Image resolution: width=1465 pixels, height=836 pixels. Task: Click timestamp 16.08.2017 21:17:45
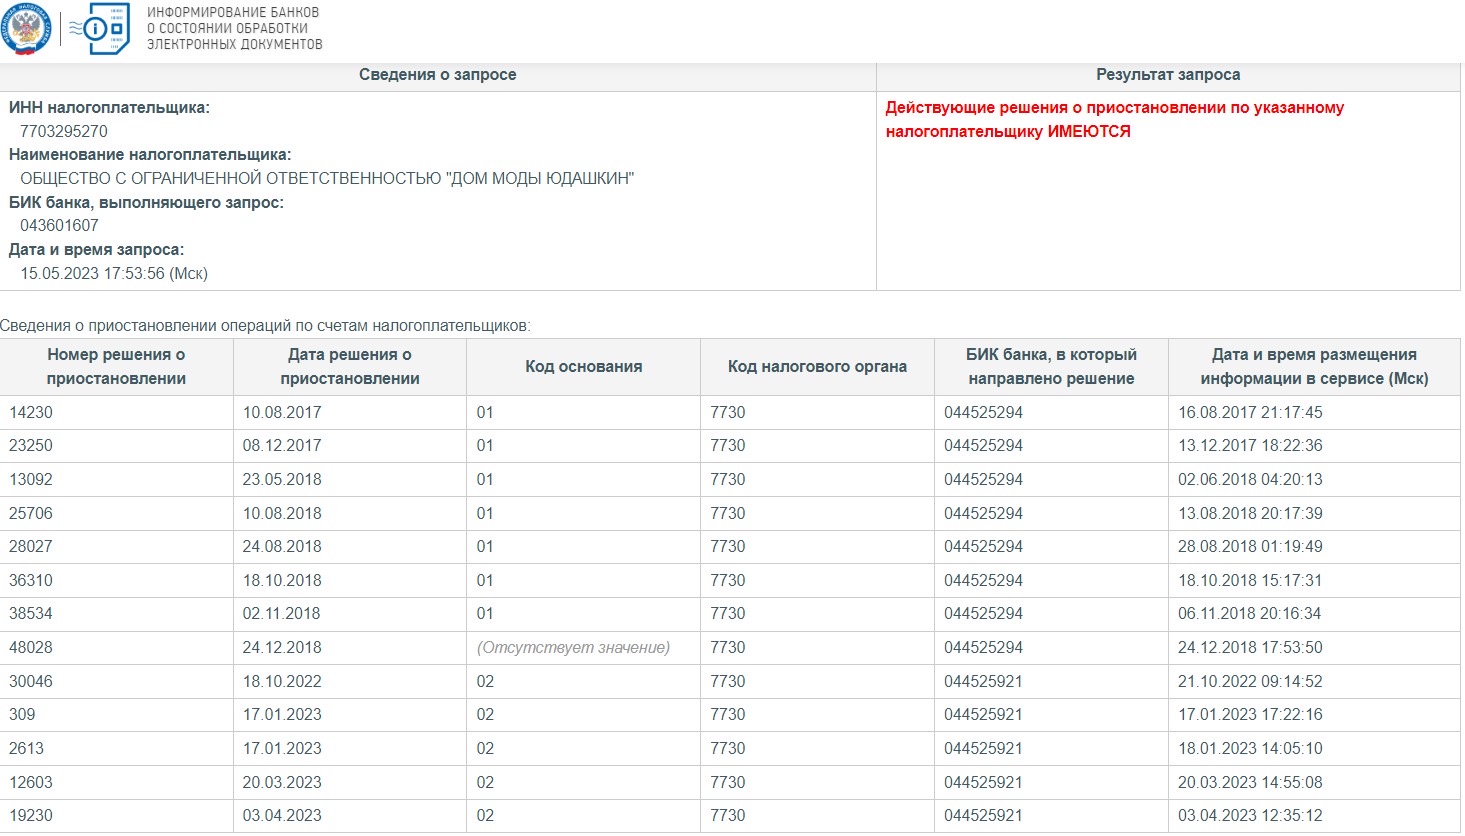coord(1250,413)
